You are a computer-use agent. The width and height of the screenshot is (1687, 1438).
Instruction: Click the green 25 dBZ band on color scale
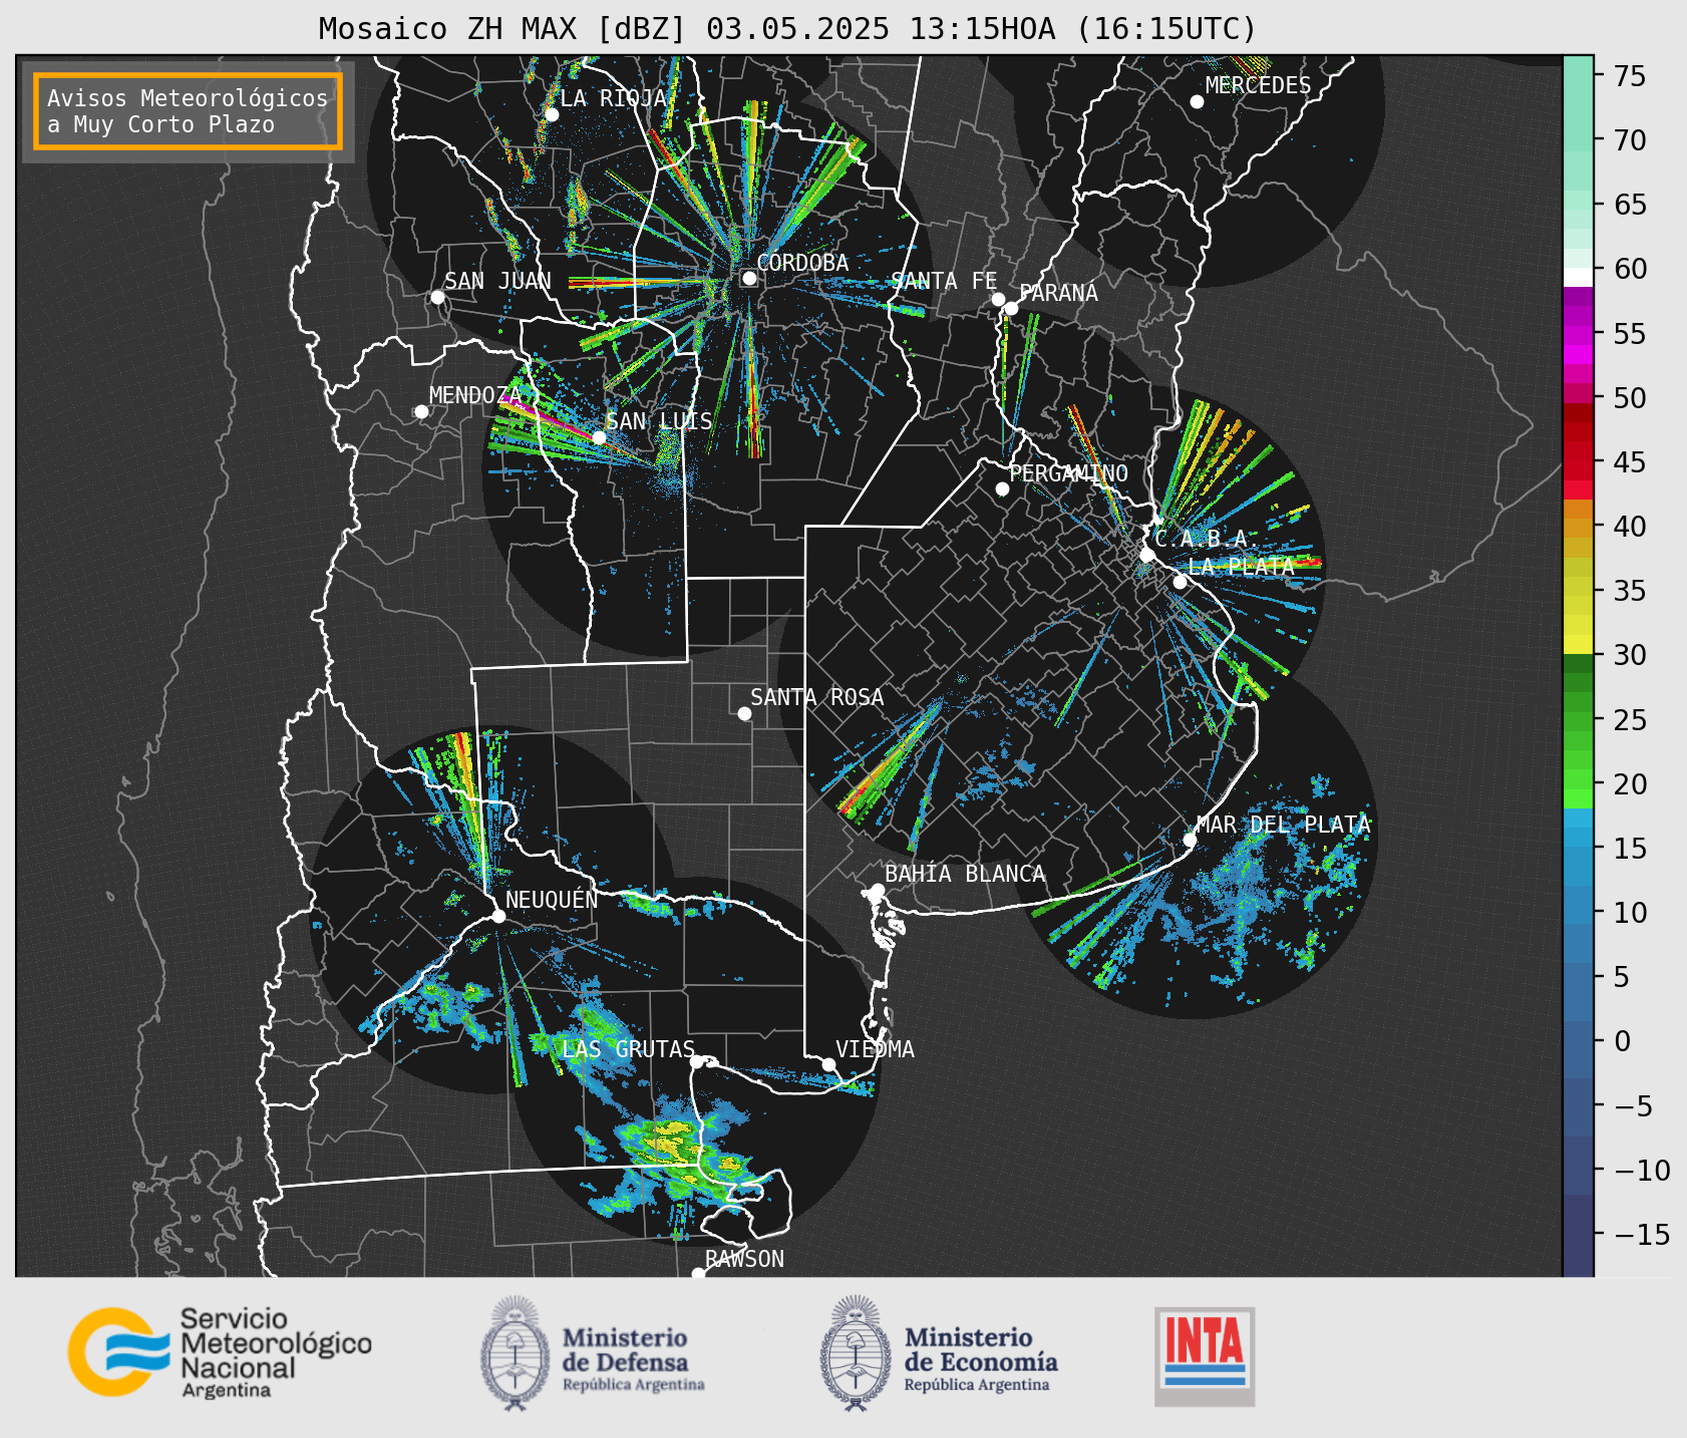(x=1578, y=720)
